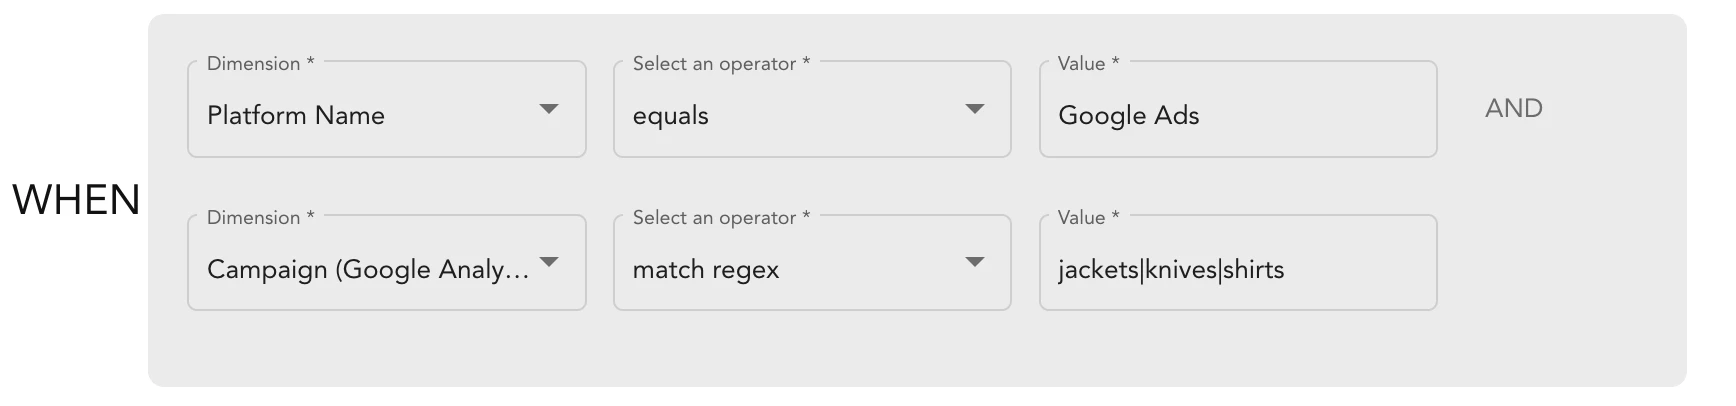Open the match regex operator selector
The height and width of the screenshot is (406, 1736).
click(x=790, y=269)
